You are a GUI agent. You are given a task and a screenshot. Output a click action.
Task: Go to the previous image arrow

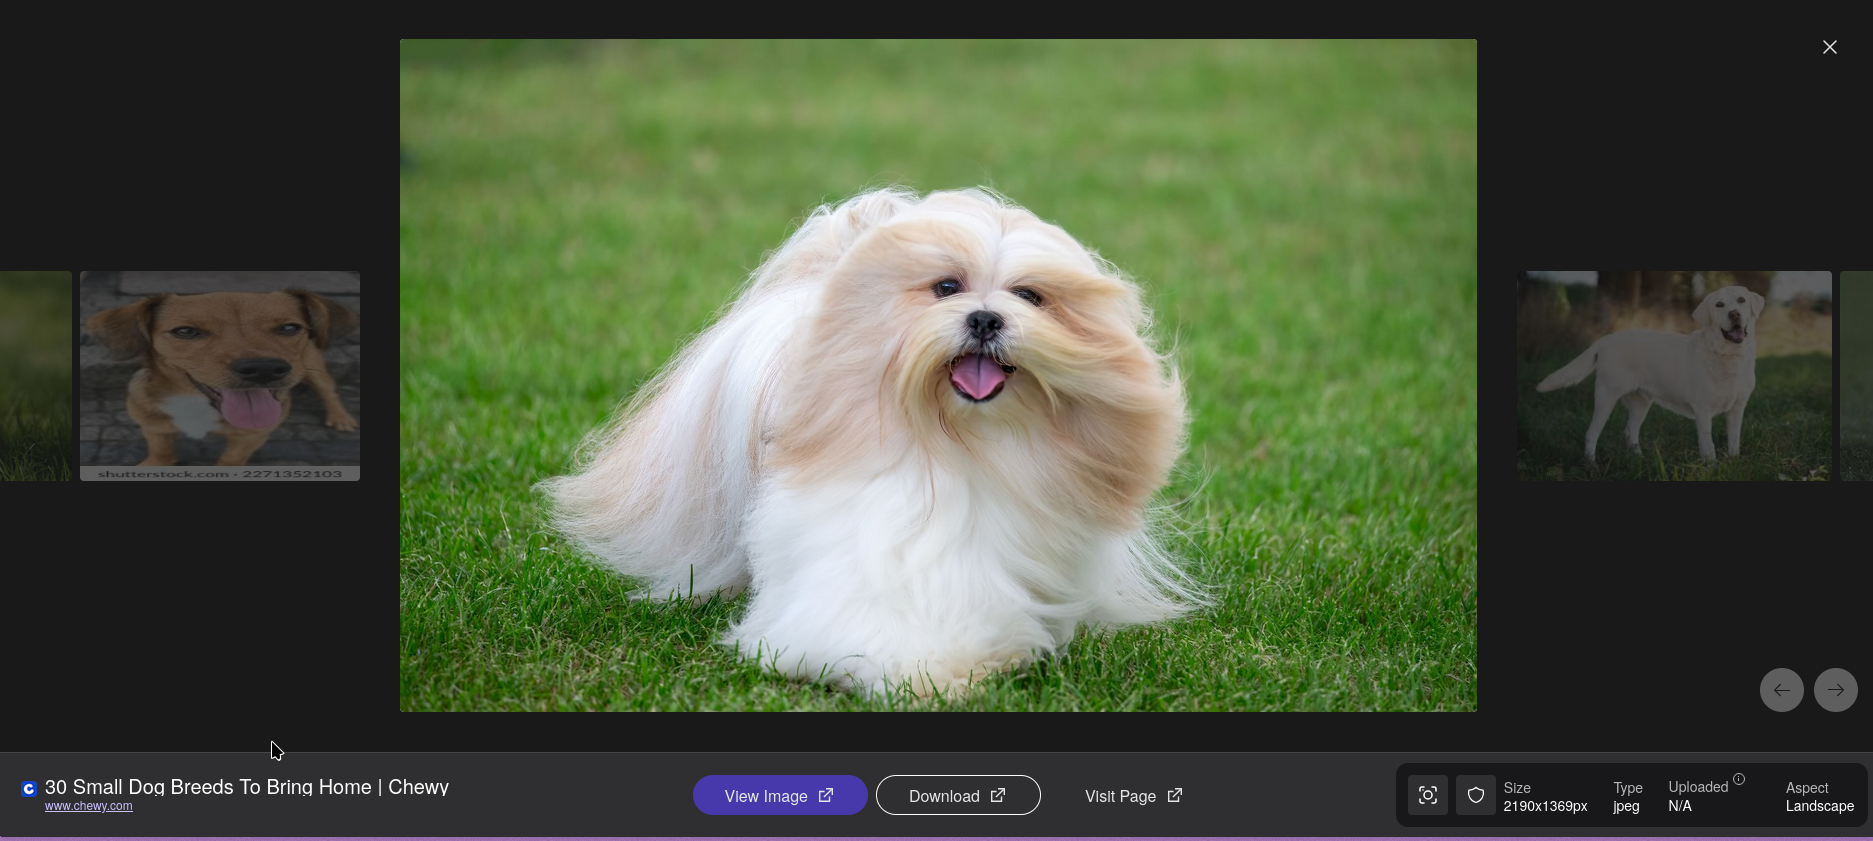1781,690
